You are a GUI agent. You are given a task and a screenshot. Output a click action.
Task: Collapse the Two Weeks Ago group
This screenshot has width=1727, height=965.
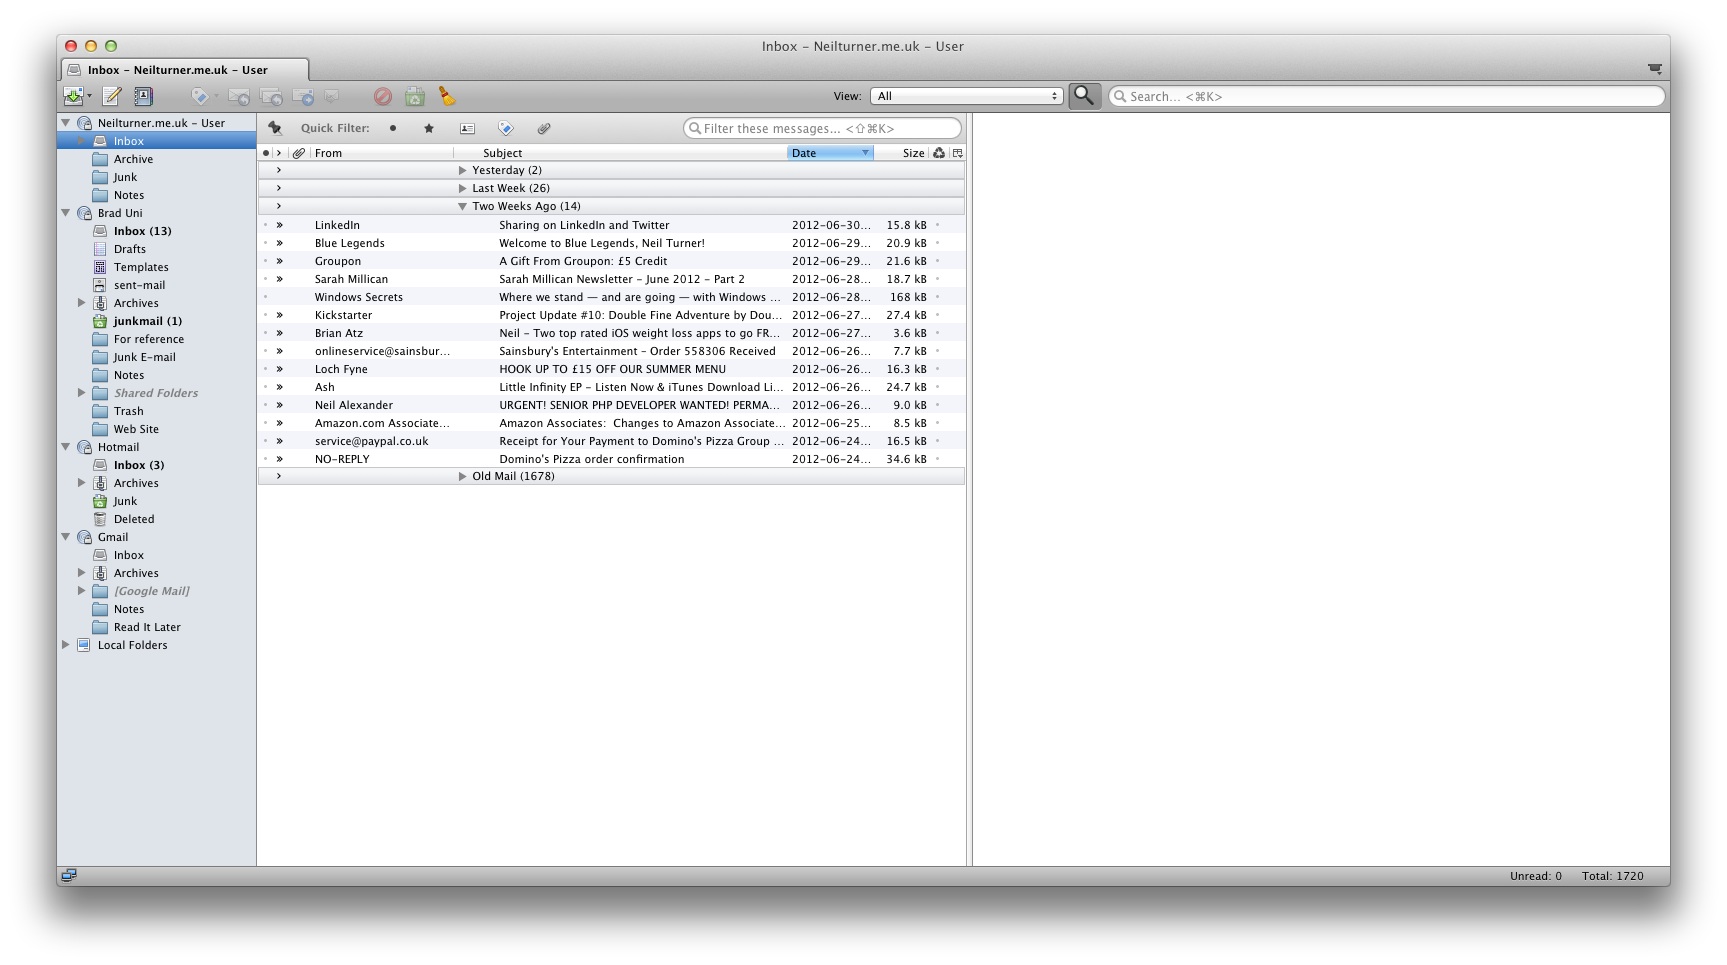[x=462, y=206]
